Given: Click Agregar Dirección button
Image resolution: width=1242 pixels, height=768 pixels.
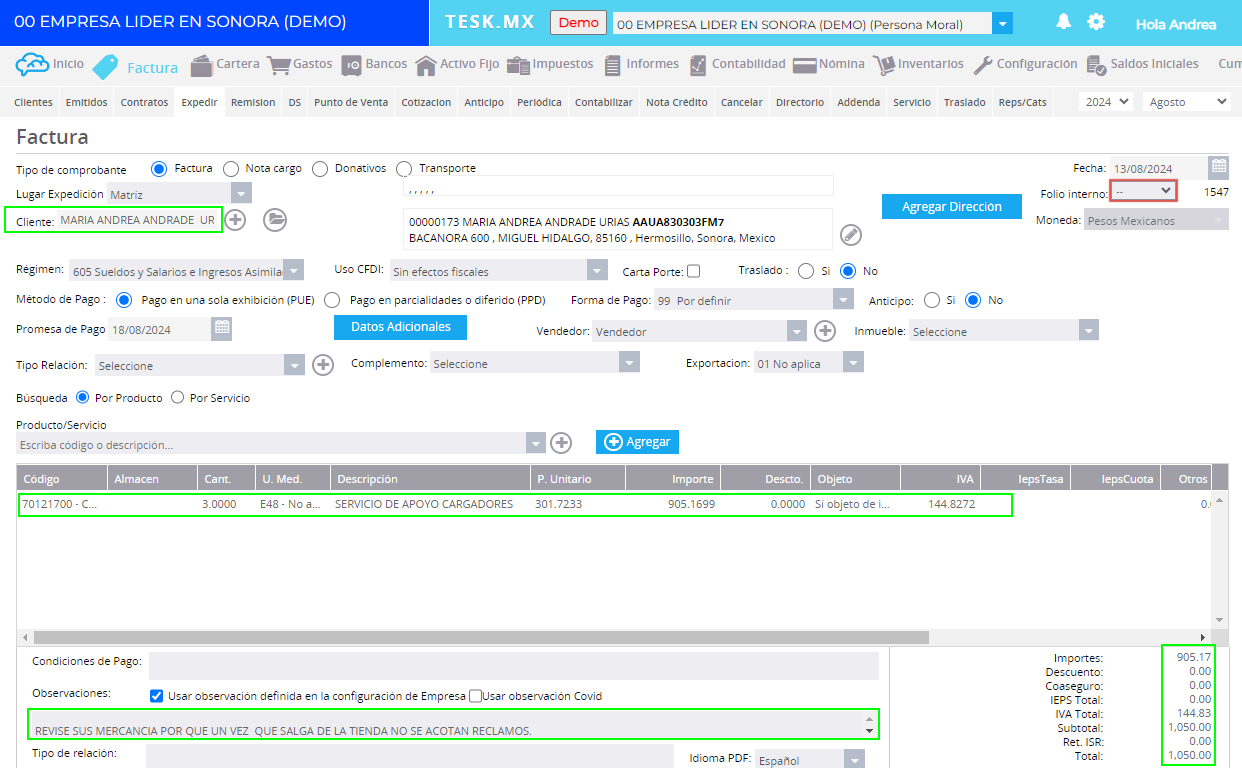Looking at the screenshot, I should [952, 207].
